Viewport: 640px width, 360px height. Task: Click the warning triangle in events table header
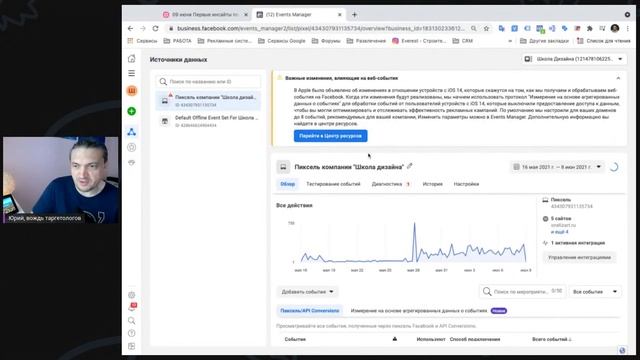point(395,339)
